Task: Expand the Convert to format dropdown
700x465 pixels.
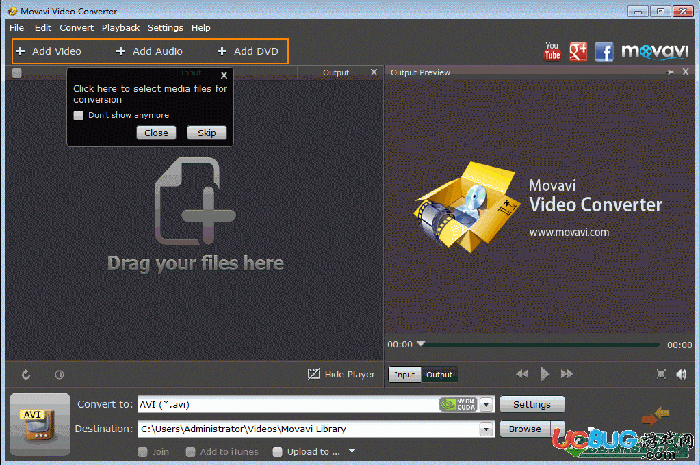Action: pyautogui.click(x=487, y=404)
